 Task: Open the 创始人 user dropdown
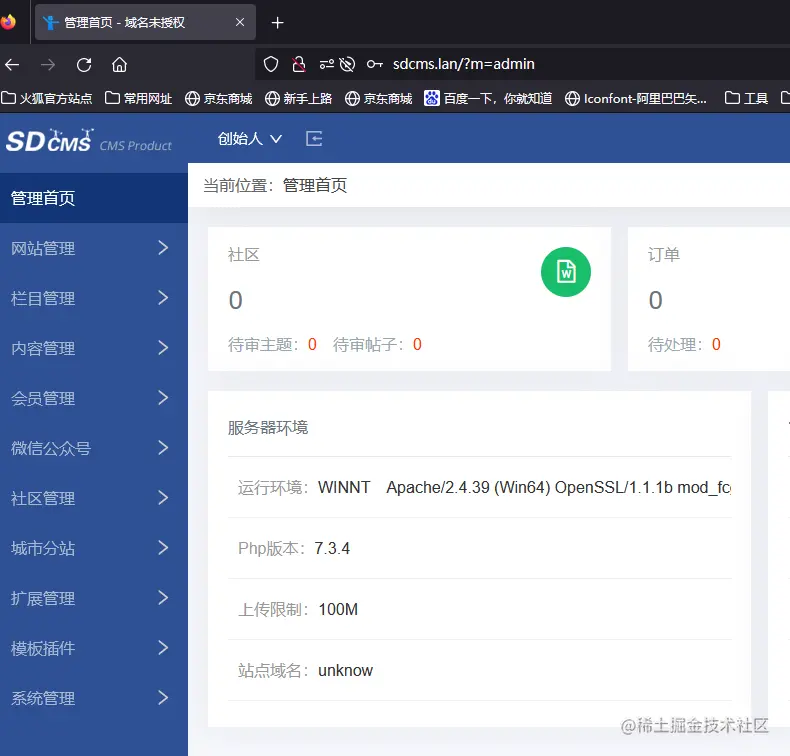click(x=249, y=139)
